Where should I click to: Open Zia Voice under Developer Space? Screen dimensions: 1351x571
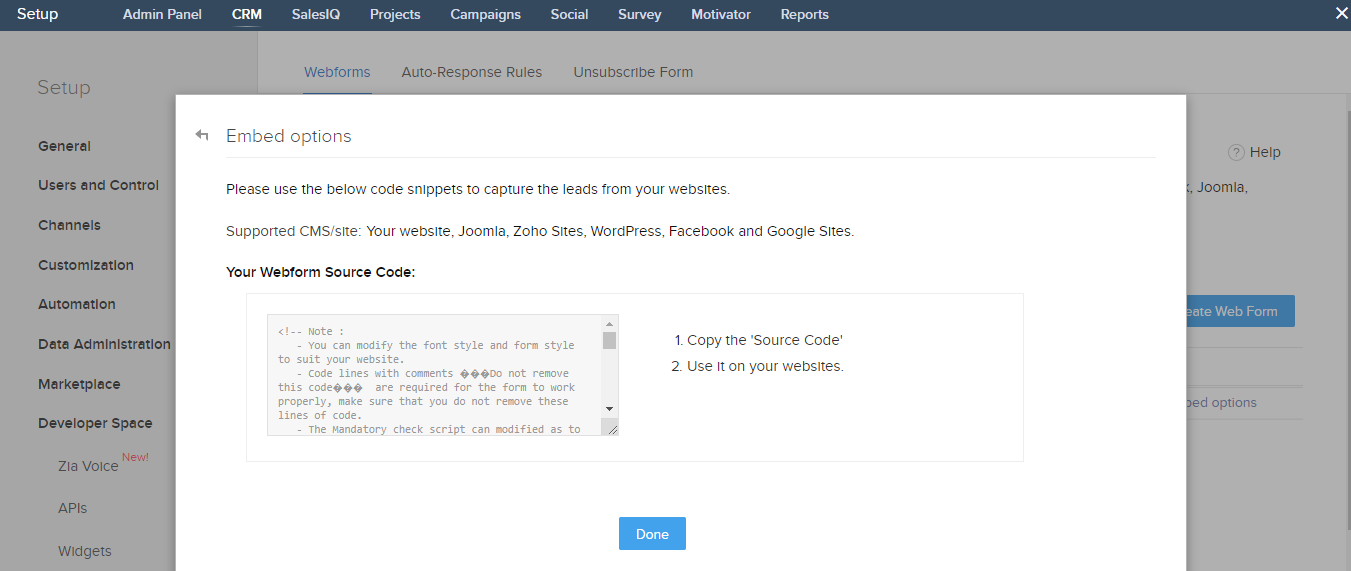click(88, 465)
